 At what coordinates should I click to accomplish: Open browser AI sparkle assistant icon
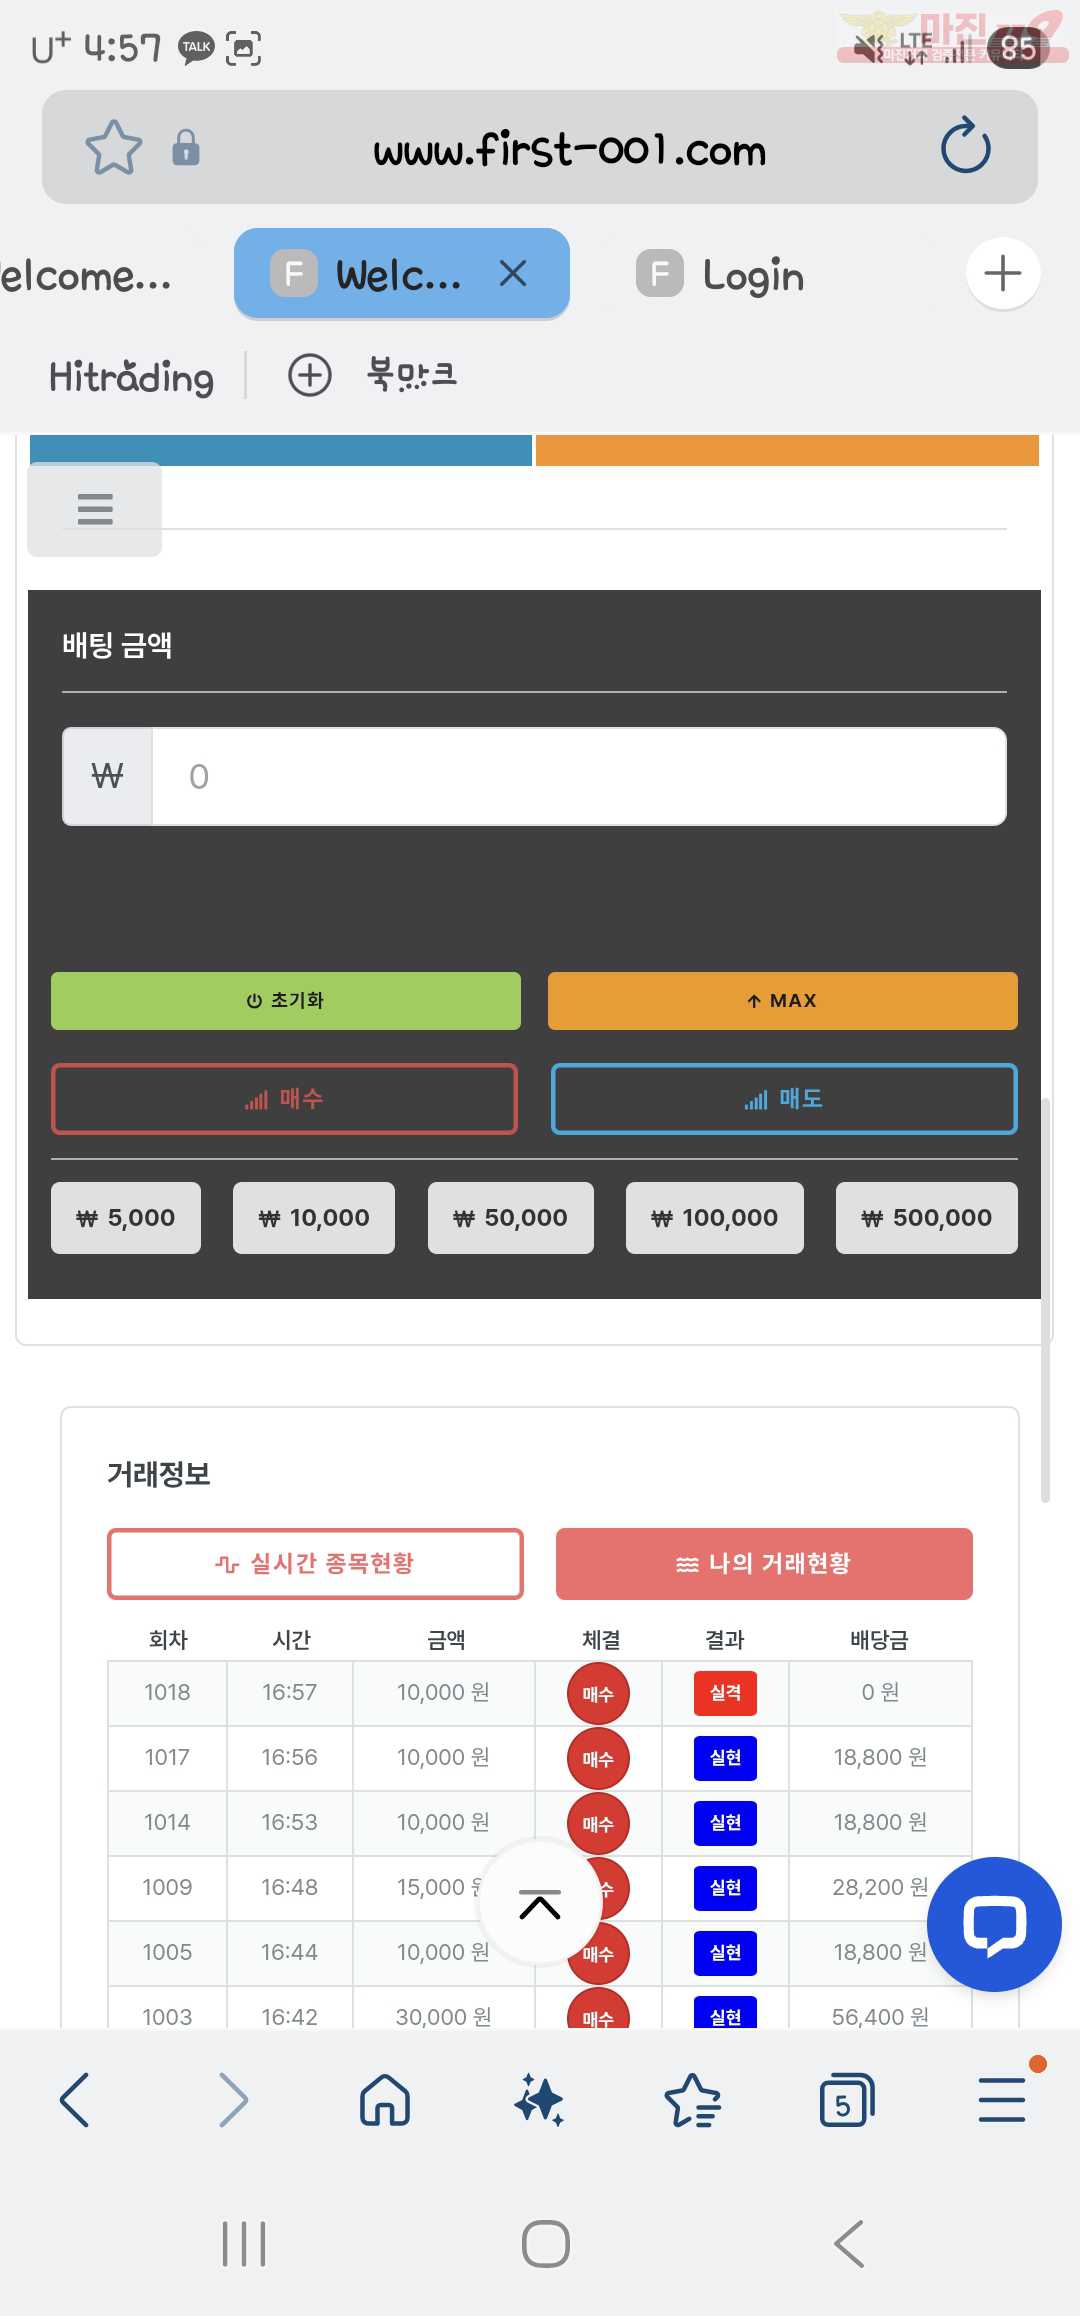click(540, 2099)
